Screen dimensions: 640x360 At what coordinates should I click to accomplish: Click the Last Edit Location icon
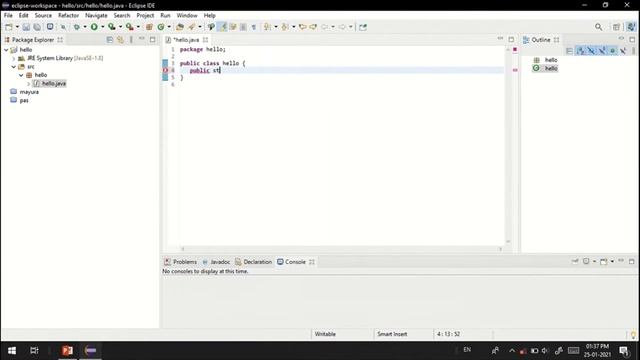click(x=302, y=27)
